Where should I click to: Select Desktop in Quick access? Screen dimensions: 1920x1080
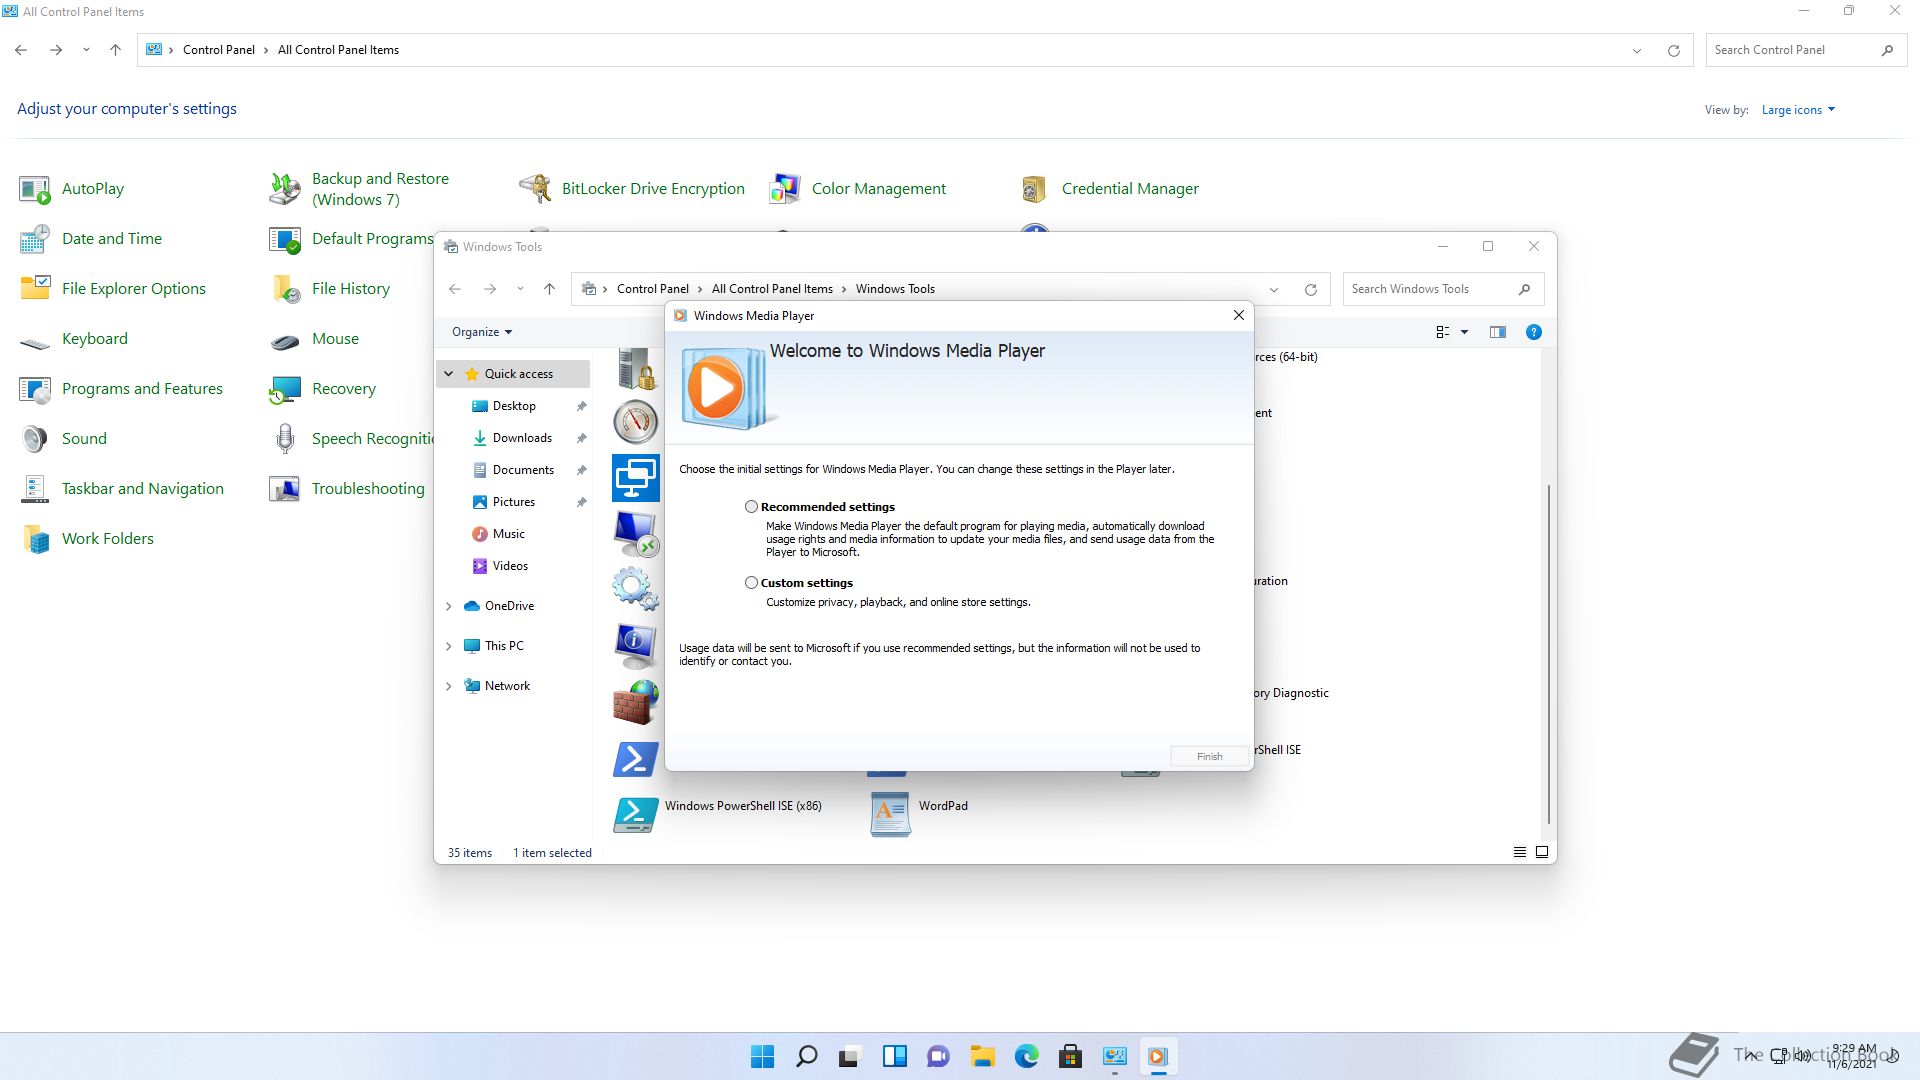point(514,406)
